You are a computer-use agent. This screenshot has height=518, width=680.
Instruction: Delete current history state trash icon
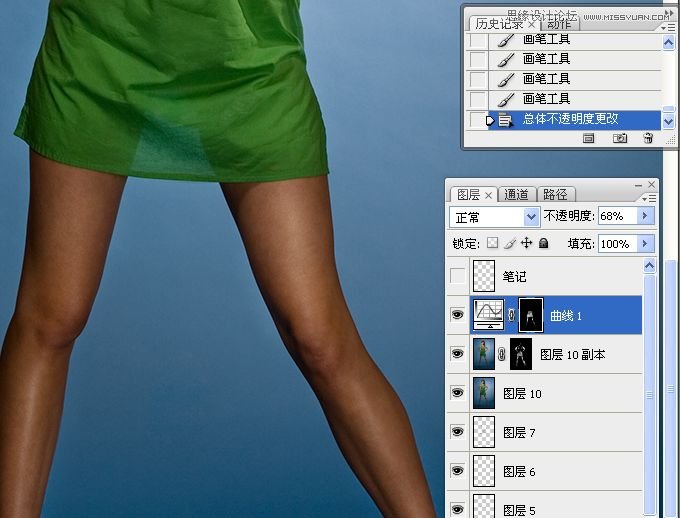pos(648,138)
